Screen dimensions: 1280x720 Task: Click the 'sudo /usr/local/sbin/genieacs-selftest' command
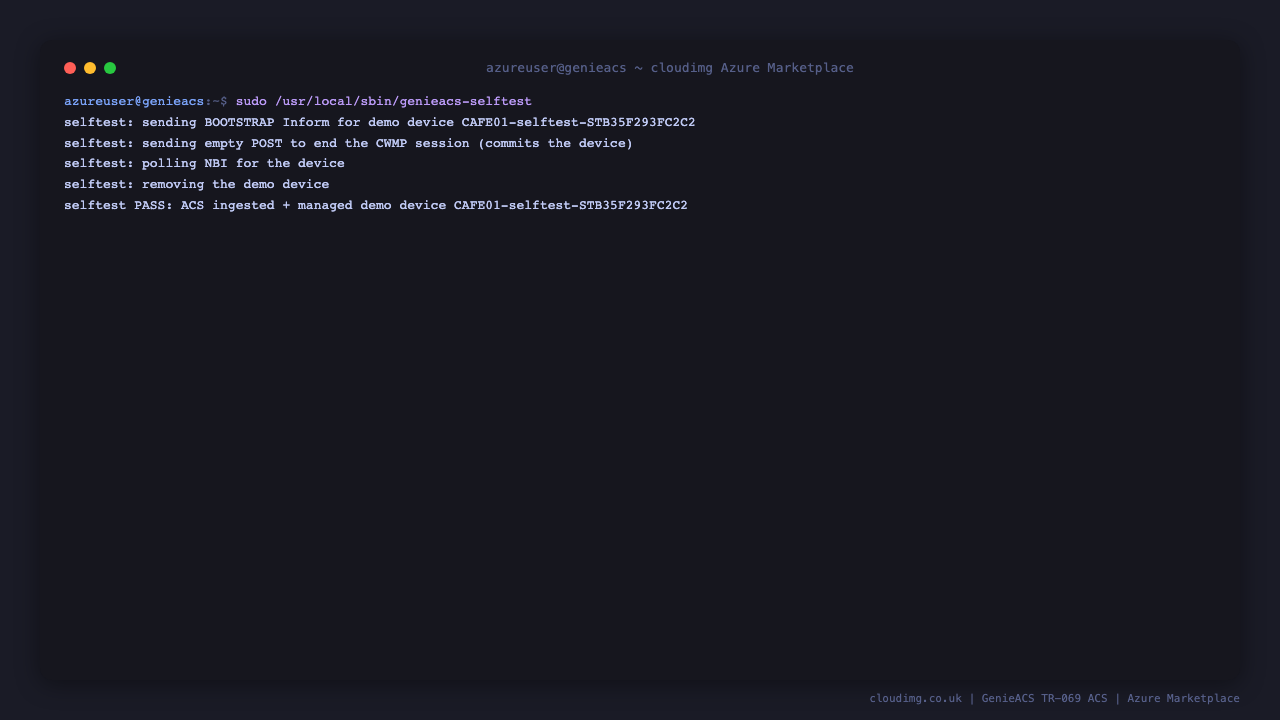[384, 102]
